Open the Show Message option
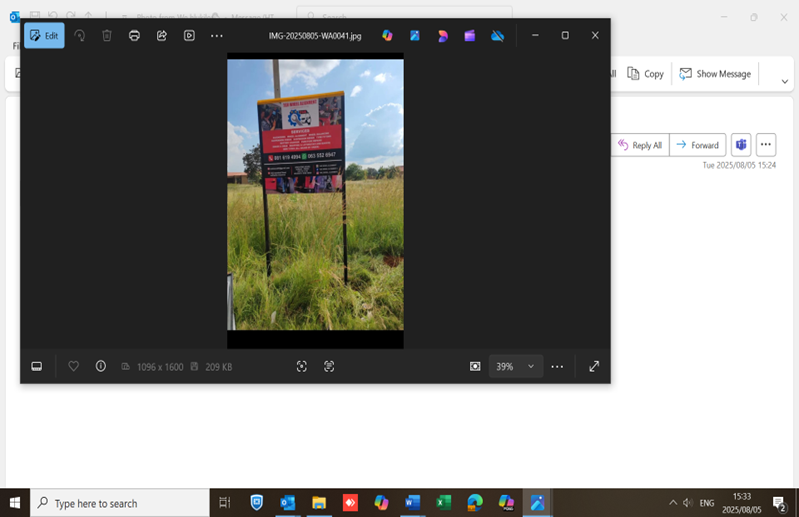The width and height of the screenshot is (799, 517). tap(715, 74)
